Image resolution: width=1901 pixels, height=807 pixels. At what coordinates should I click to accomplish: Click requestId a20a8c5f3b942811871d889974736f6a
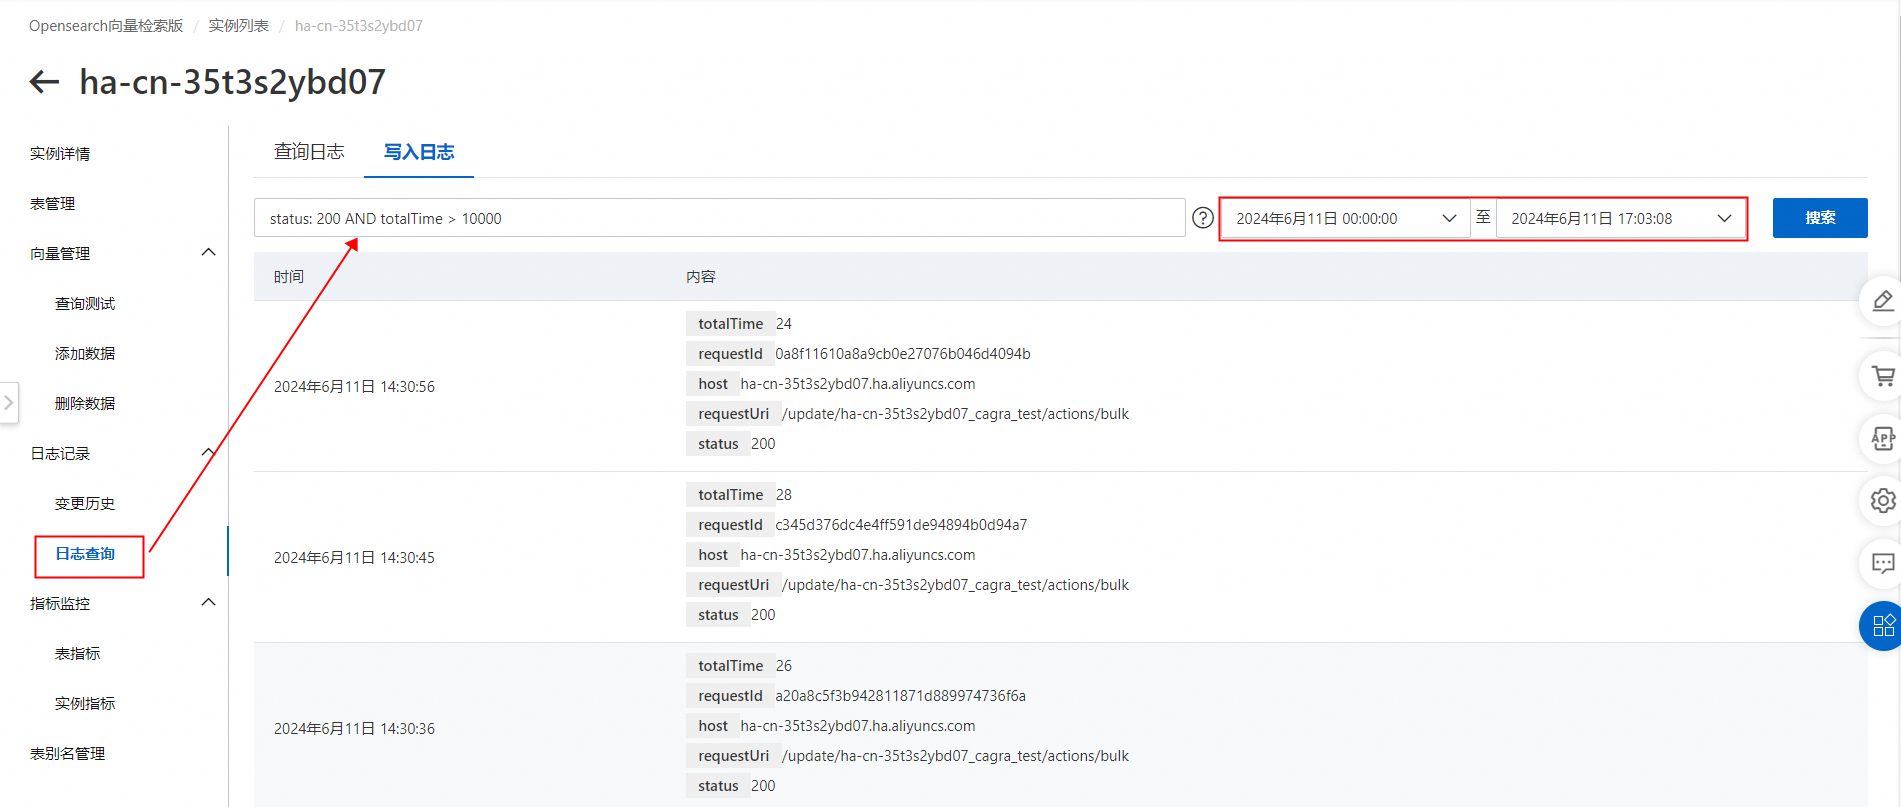pos(901,696)
